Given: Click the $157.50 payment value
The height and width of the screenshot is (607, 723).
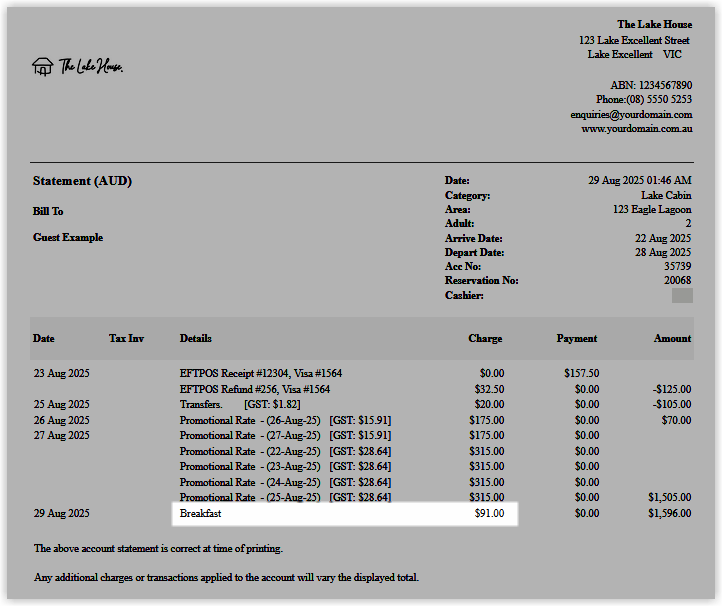Looking at the screenshot, I should (581, 373).
